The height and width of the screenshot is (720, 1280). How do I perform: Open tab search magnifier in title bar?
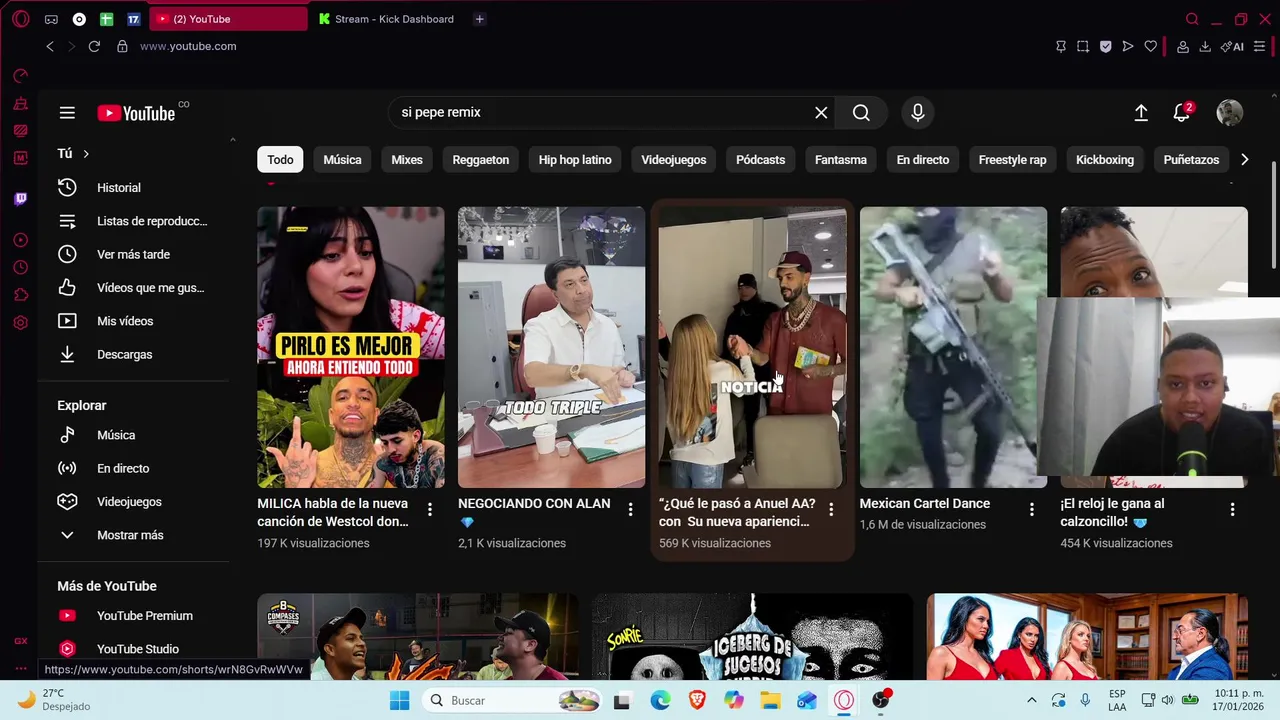coord(1192,19)
